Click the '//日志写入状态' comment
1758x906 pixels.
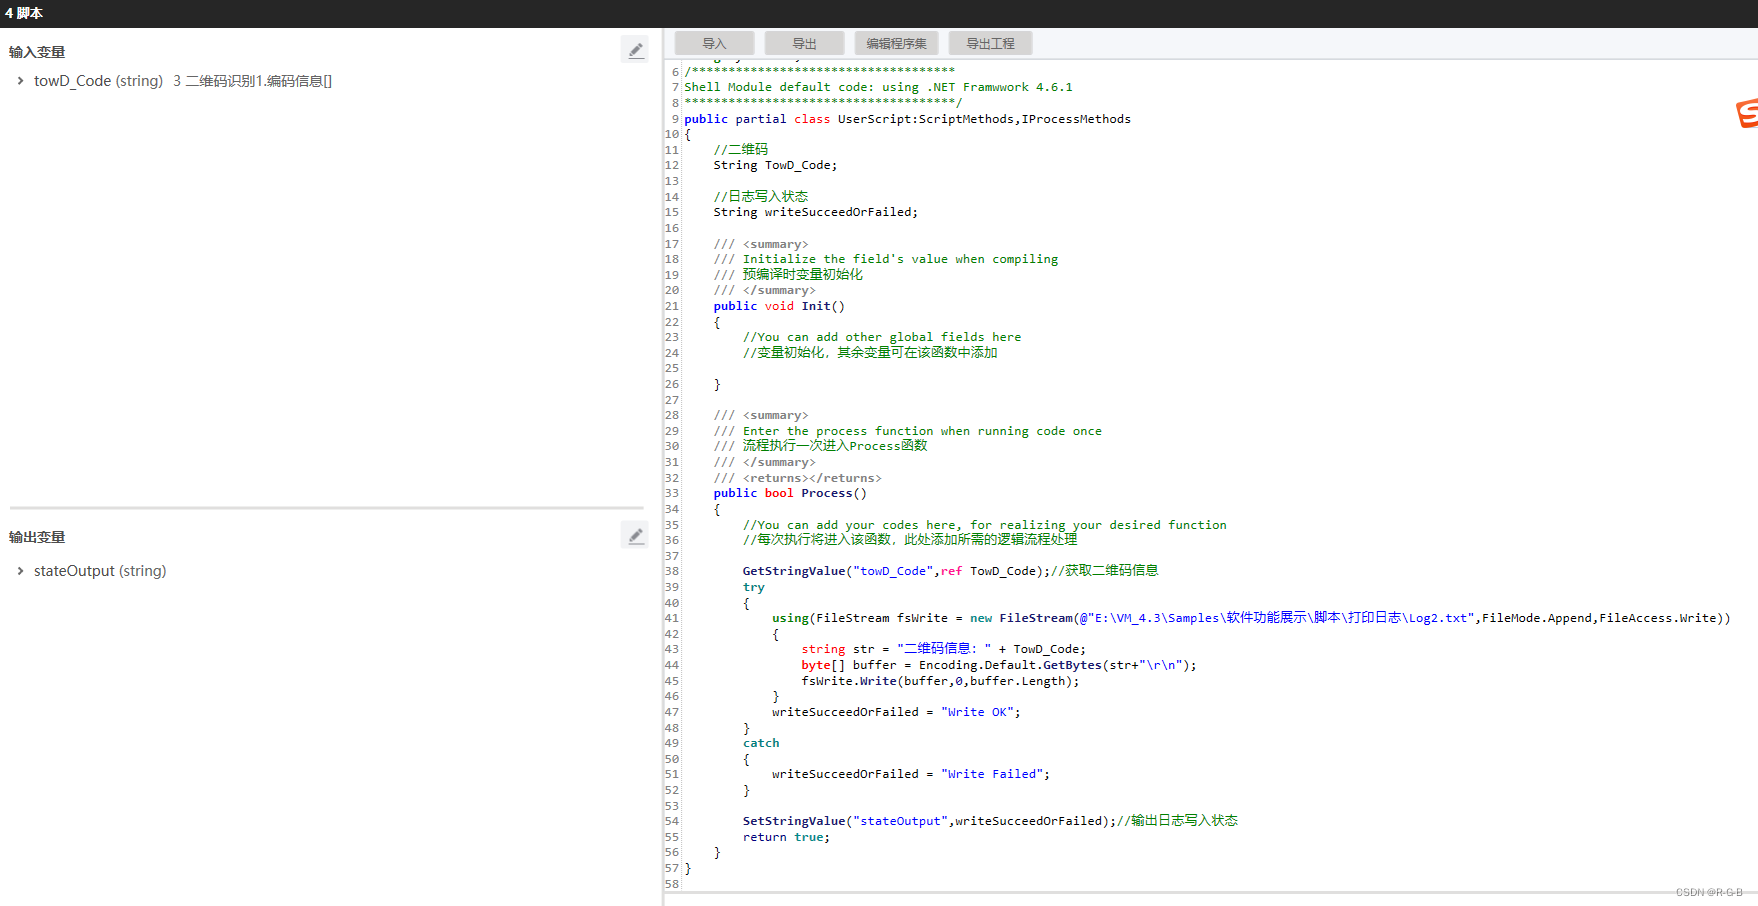[x=760, y=196]
